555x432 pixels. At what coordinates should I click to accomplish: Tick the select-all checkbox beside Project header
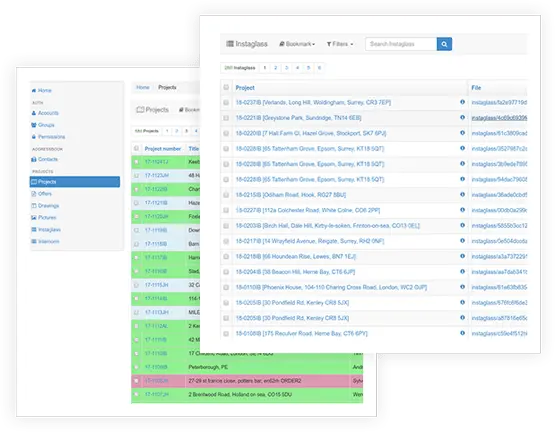tap(226, 87)
